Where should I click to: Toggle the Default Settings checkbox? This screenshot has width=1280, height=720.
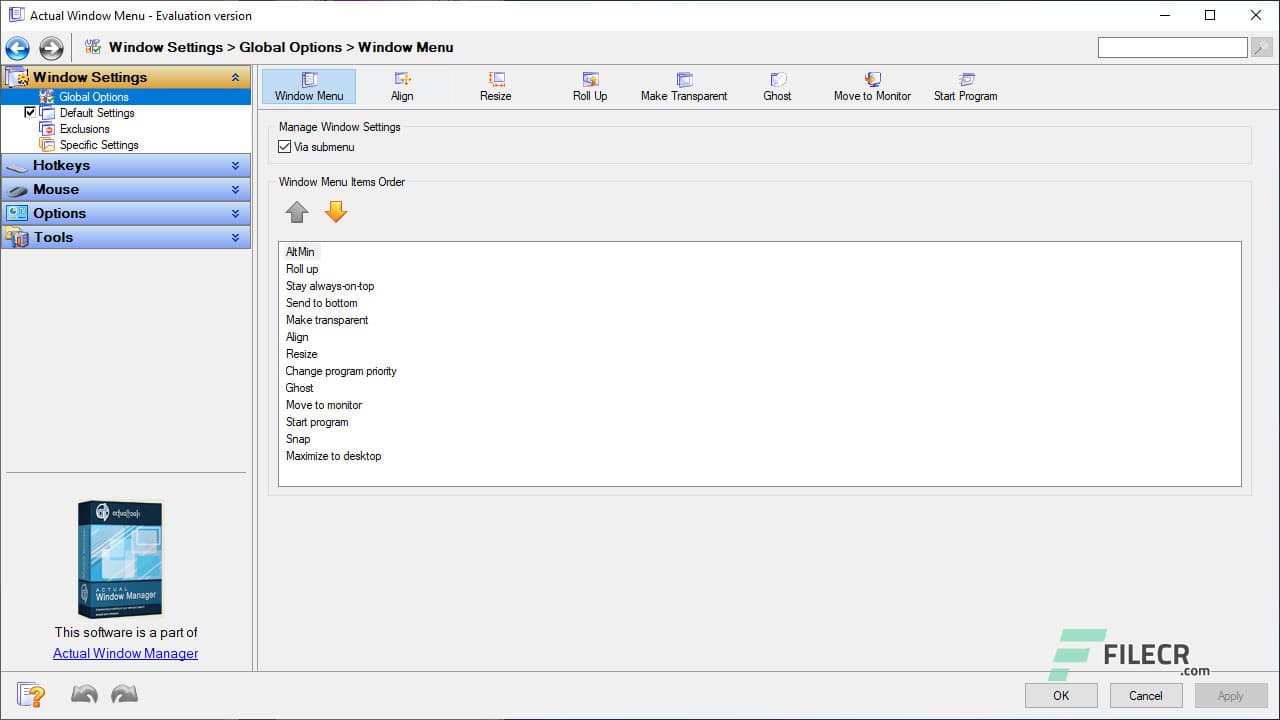(30, 112)
